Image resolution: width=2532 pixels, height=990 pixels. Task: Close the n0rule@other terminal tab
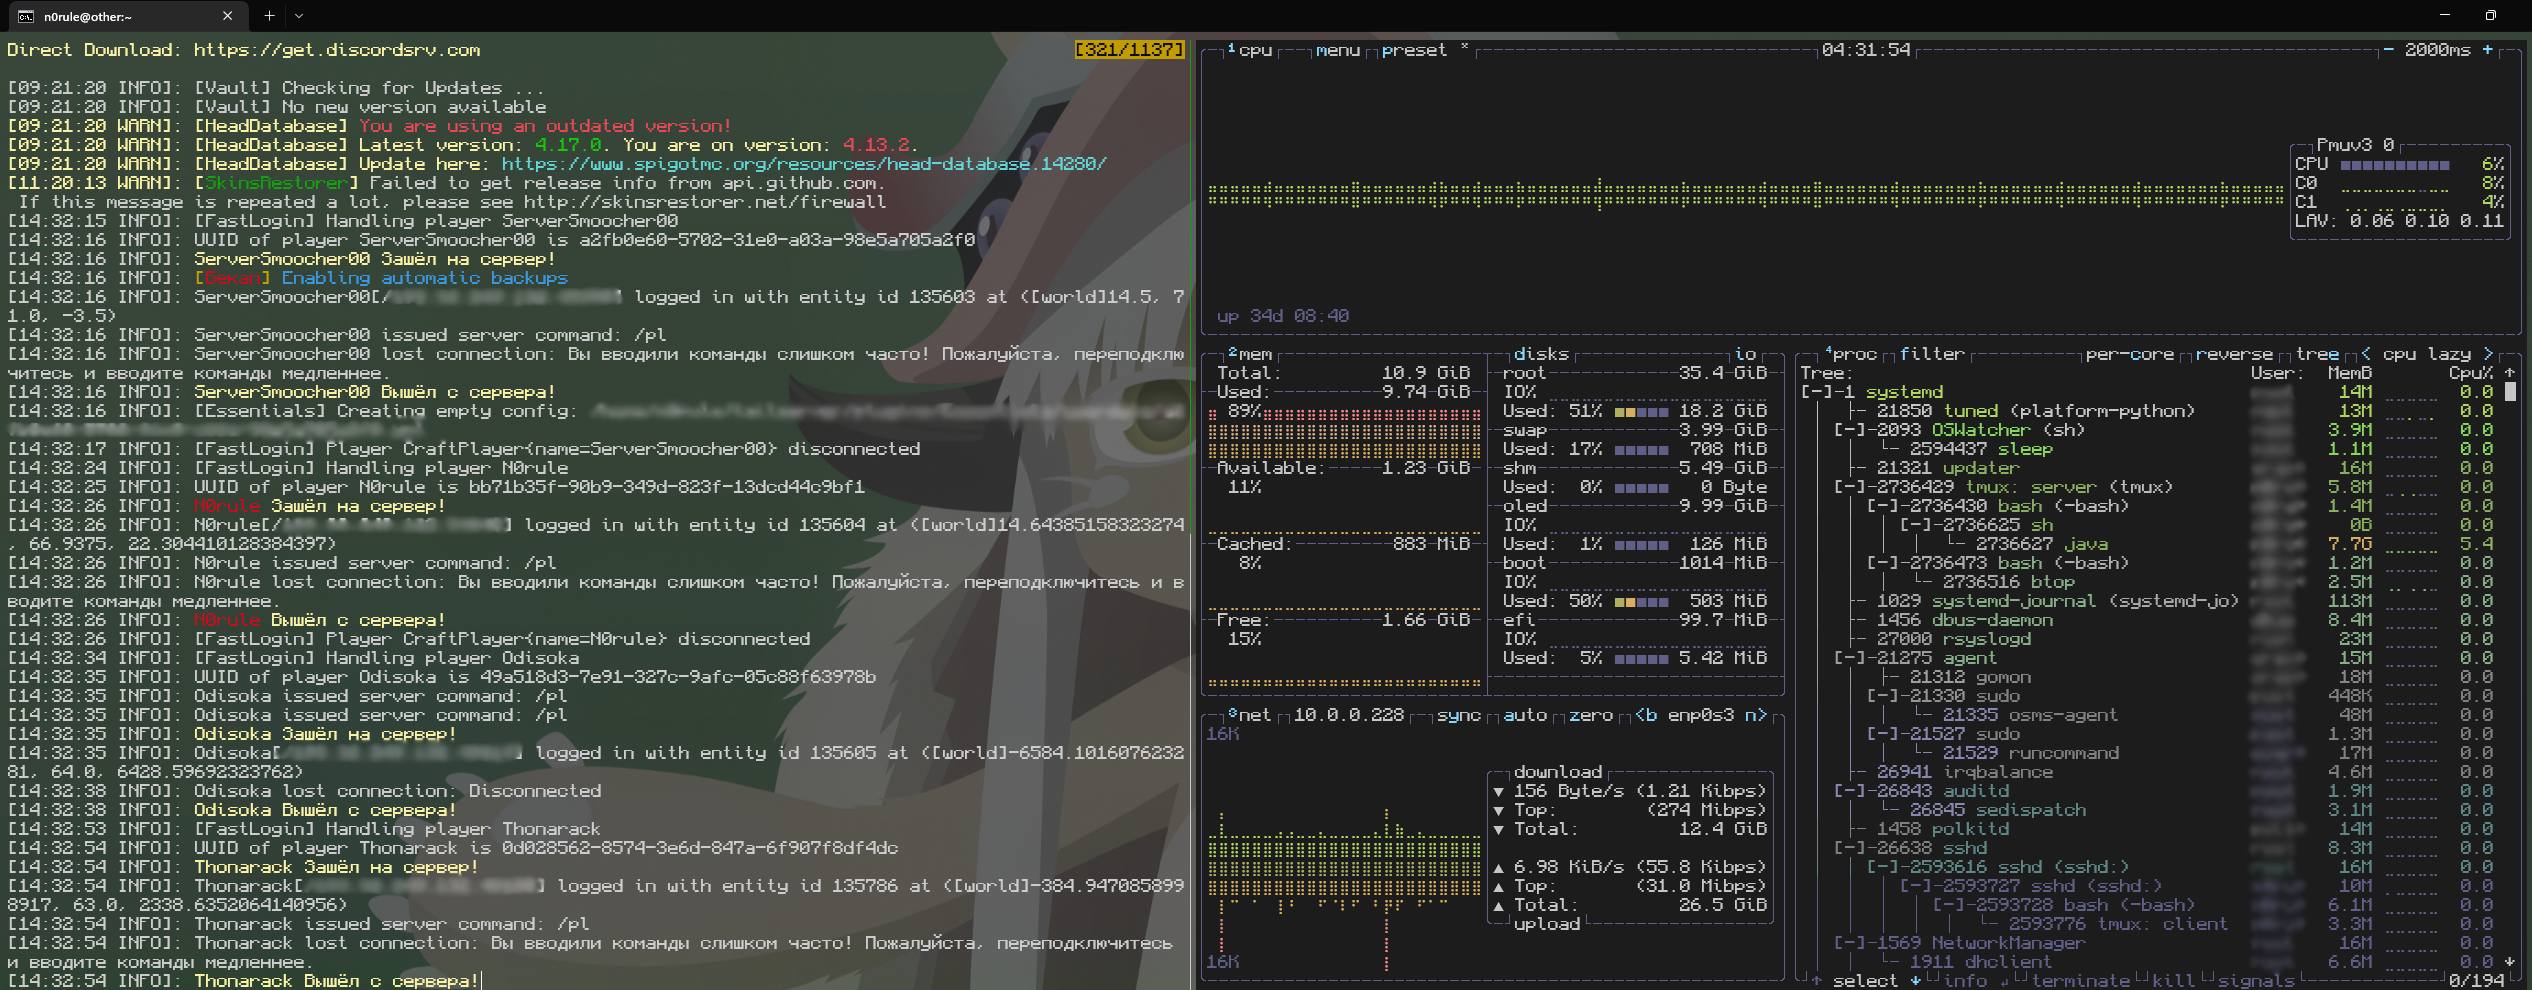pyautogui.click(x=227, y=16)
